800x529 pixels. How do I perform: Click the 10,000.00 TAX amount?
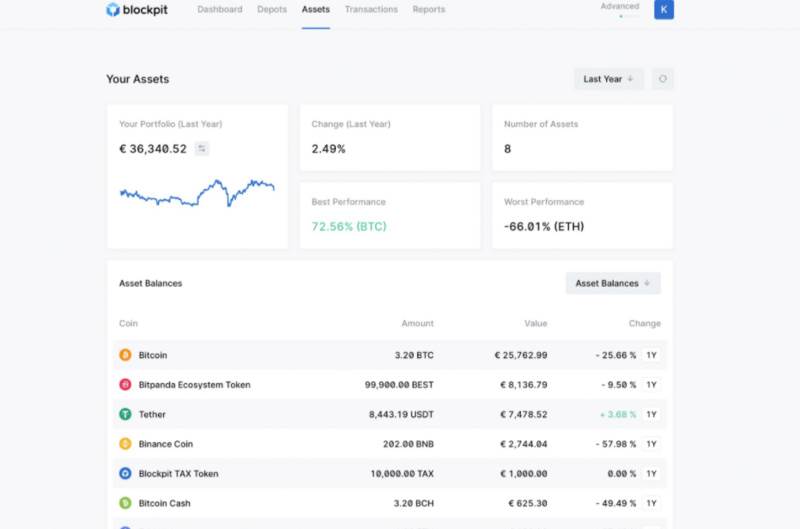click(402, 473)
